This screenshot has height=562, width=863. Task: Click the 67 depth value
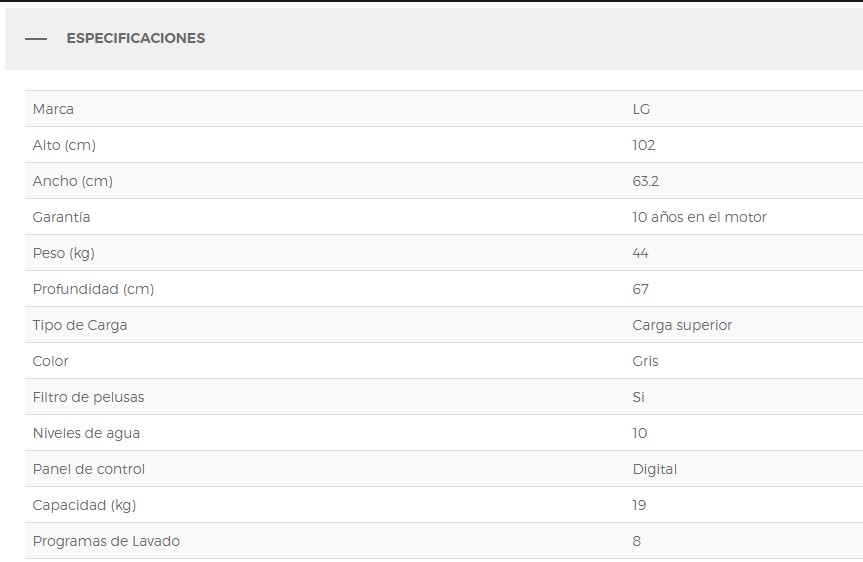point(641,289)
